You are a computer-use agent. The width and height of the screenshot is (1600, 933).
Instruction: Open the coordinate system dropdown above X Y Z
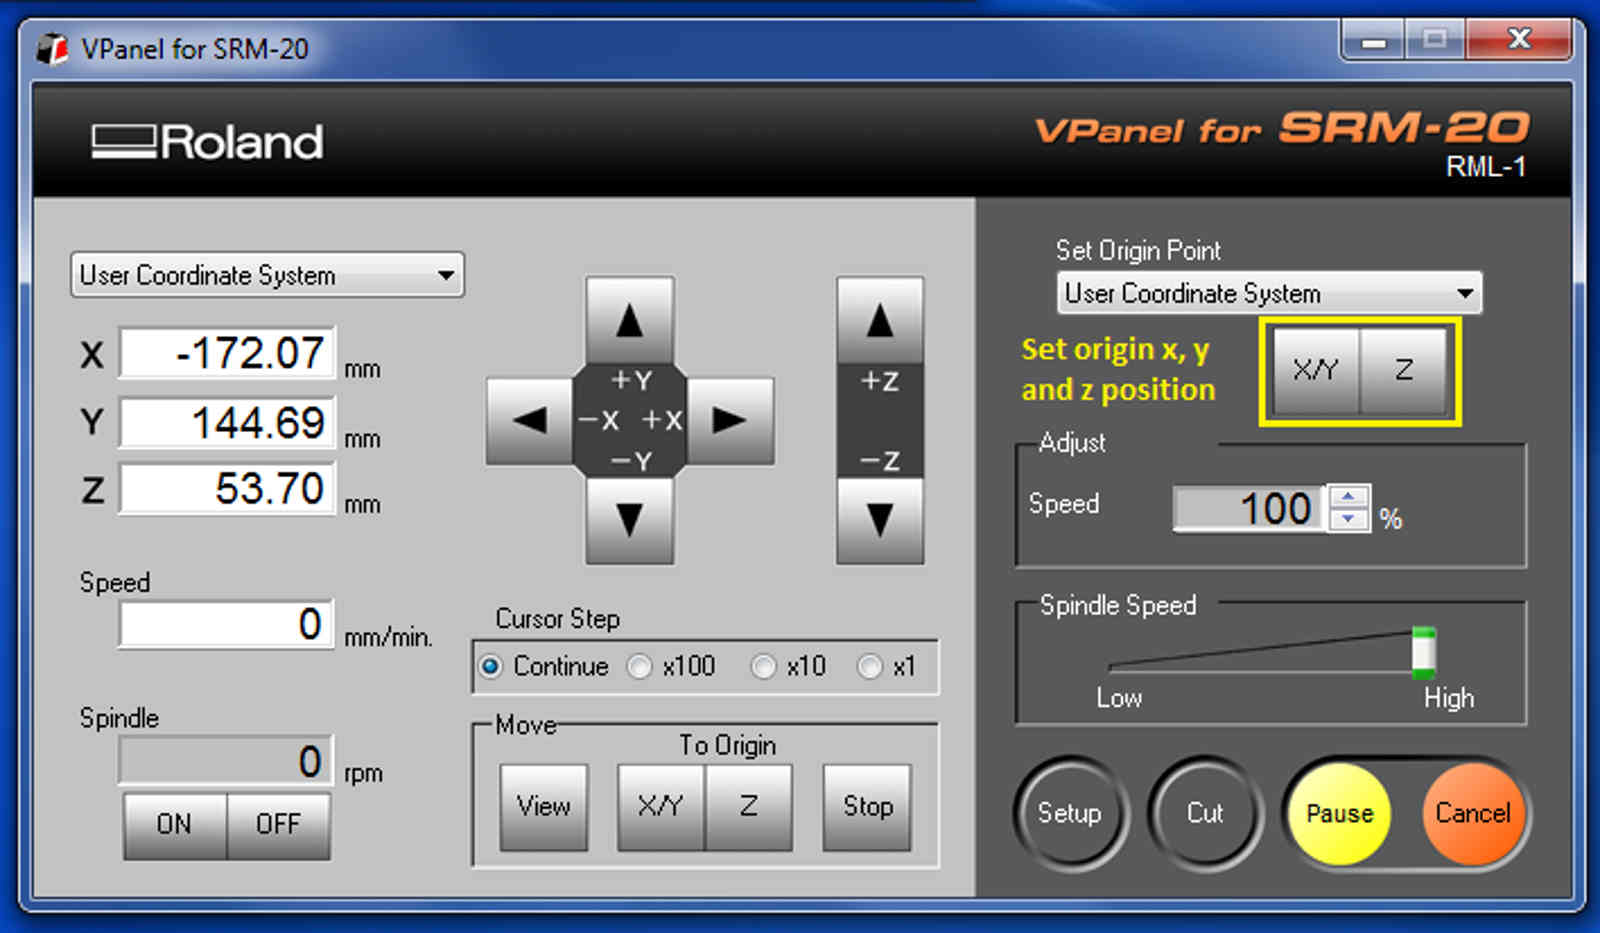point(267,275)
